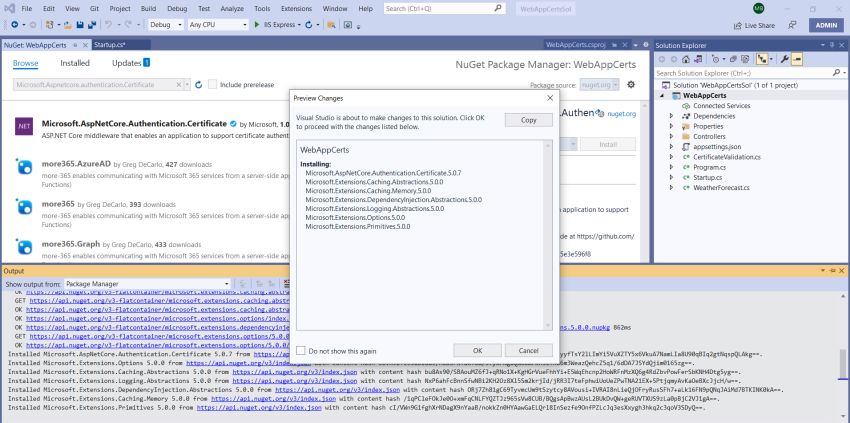Expand the Dependencies node
850x423 pixels.
click(672, 116)
